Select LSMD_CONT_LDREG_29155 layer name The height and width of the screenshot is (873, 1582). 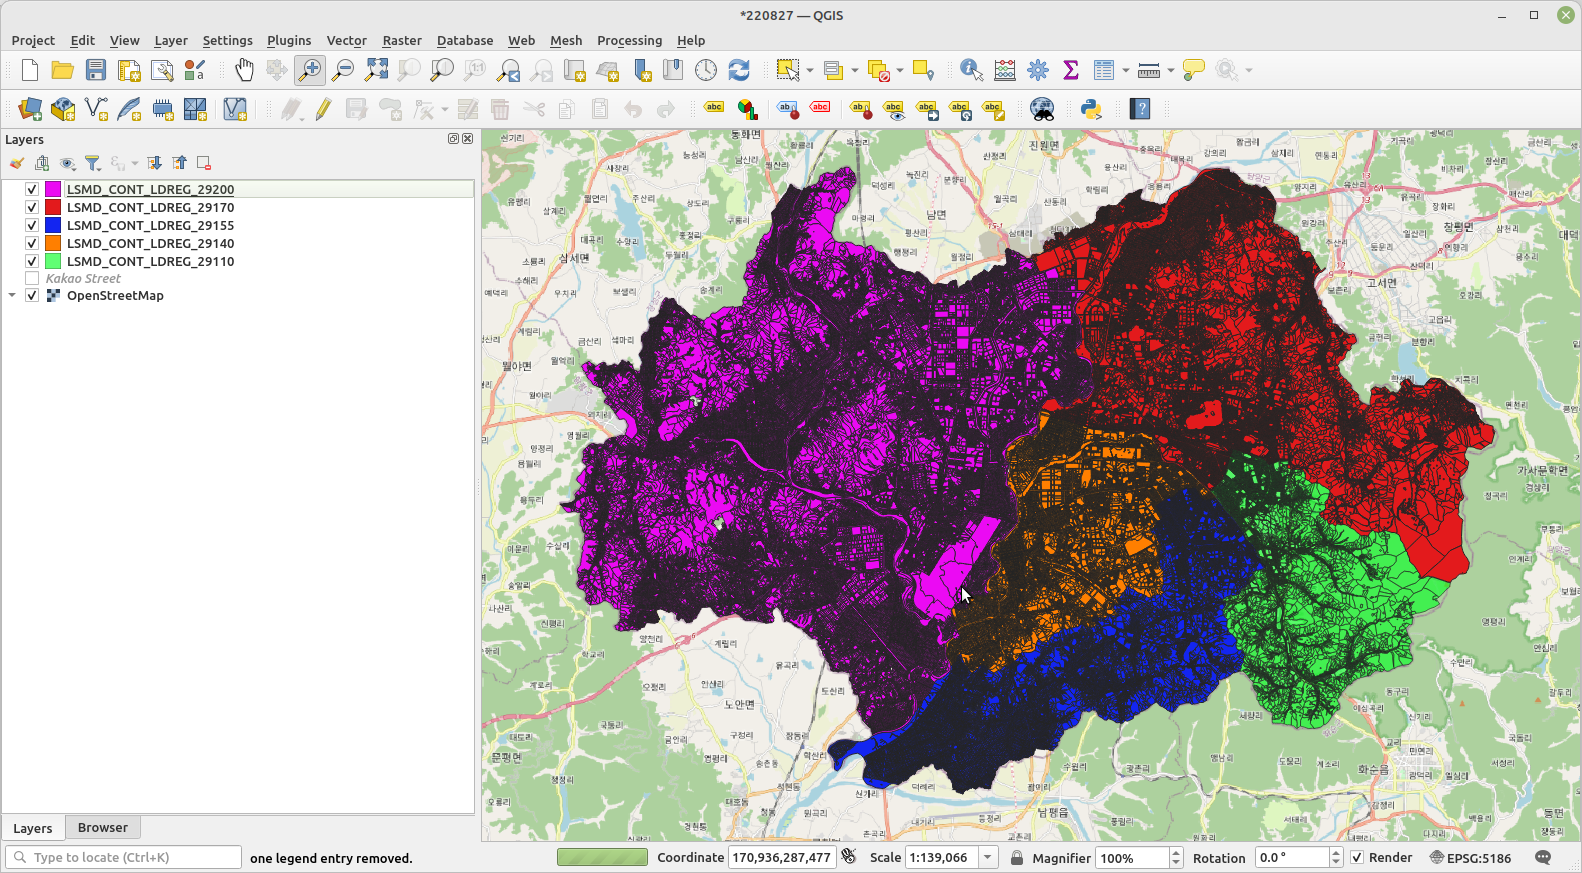[x=150, y=225]
